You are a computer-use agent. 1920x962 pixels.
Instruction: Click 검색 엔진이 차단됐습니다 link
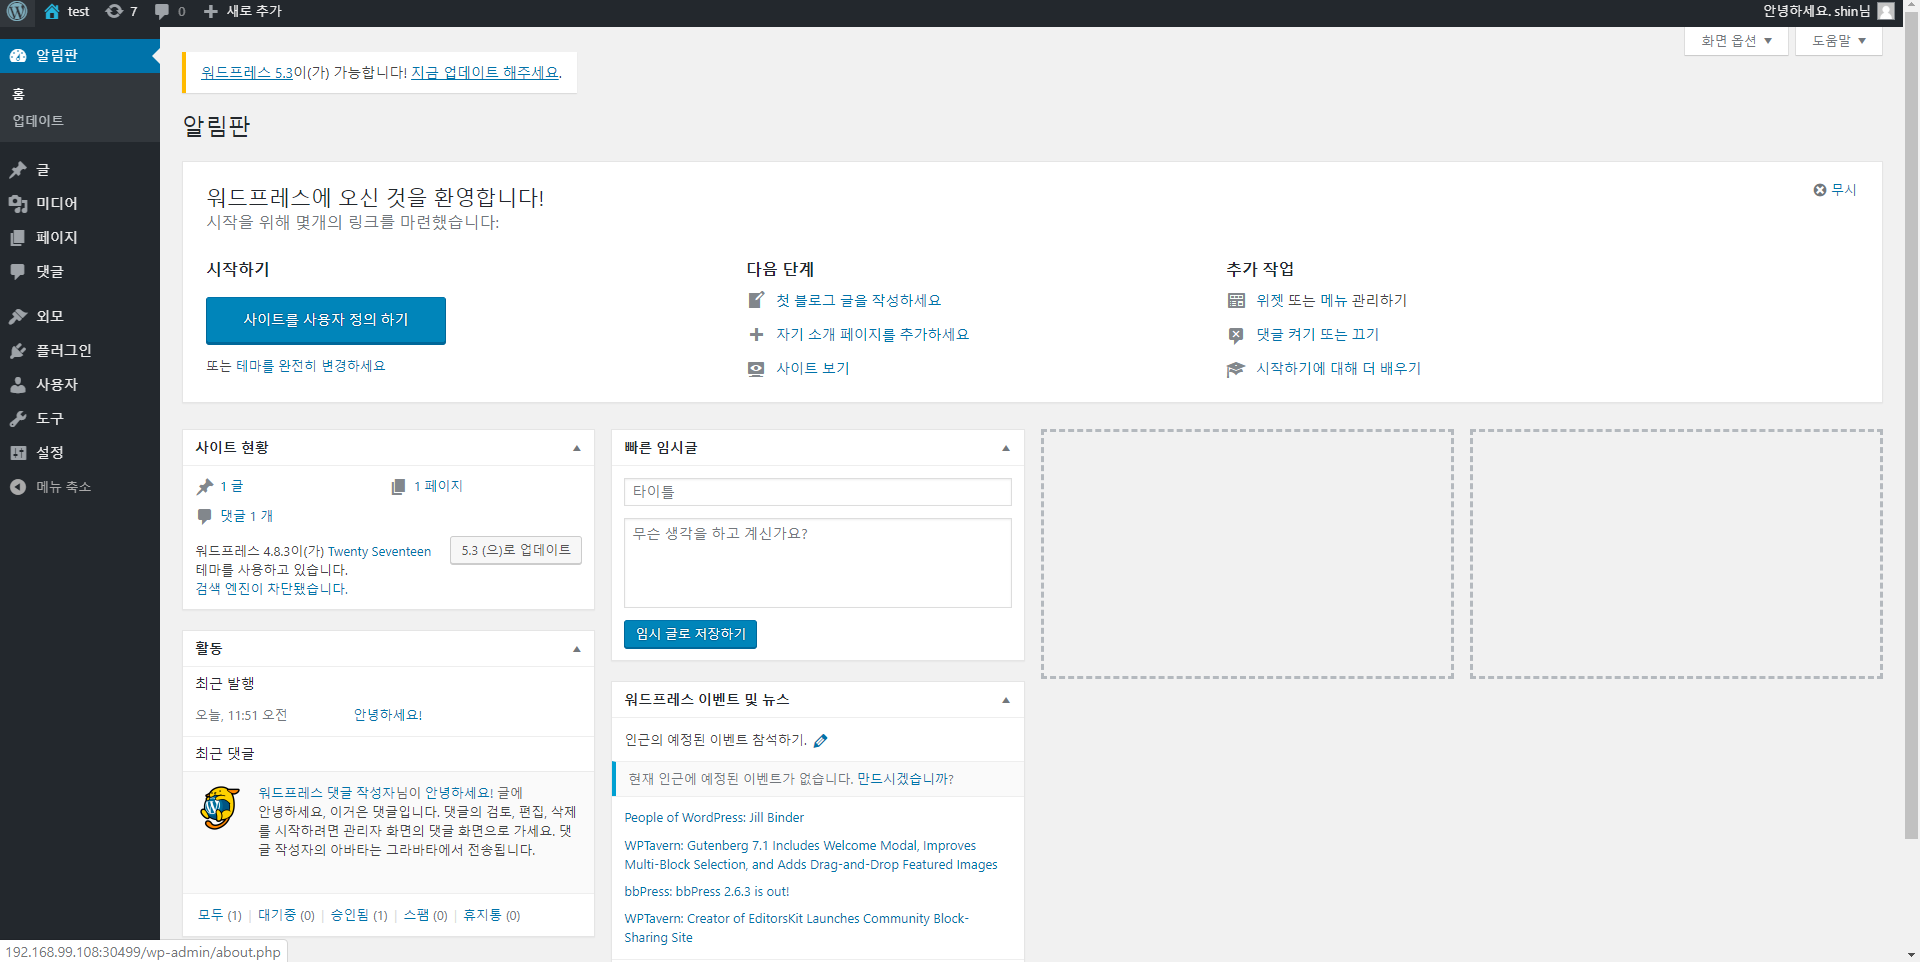pos(272,589)
